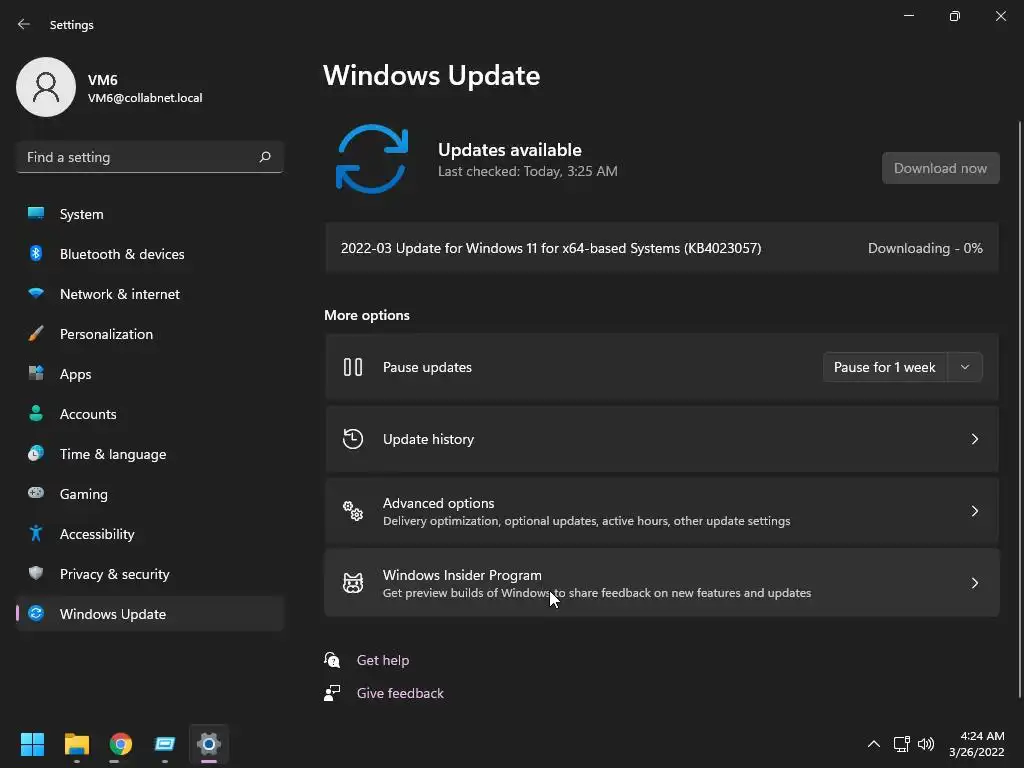Click the large blue update refresh icon
This screenshot has height=768, width=1024.
(372, 159)
